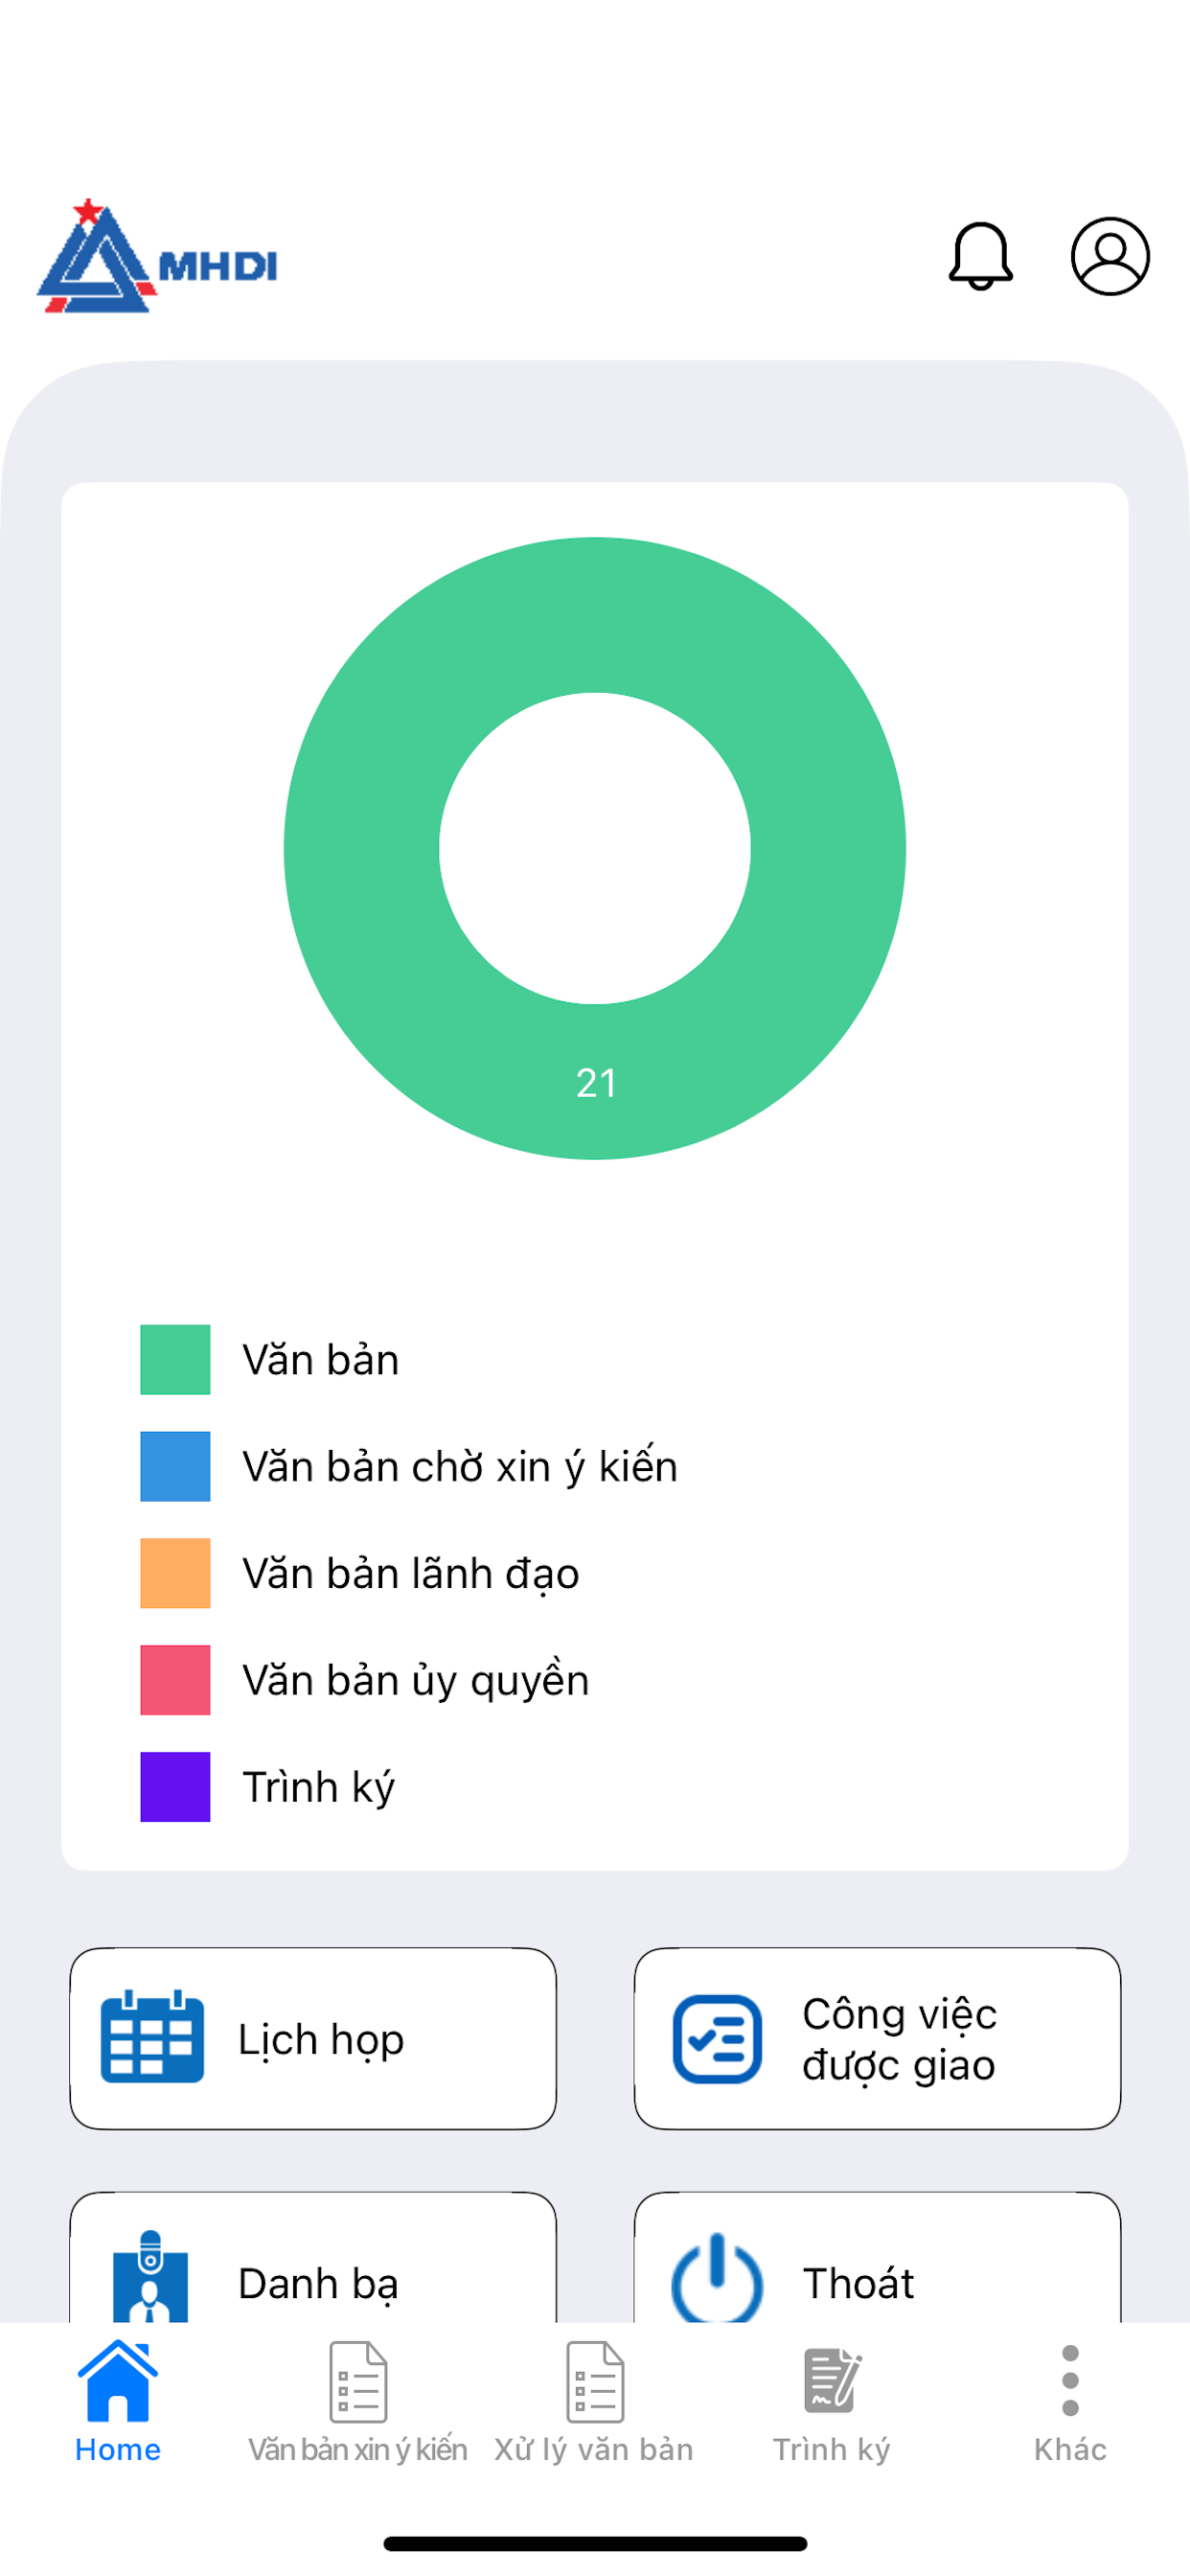1190x2576 pixels.
Task: Click the pink Văn bản ủy quyền swatch
Action: [x=175, y=1680]
